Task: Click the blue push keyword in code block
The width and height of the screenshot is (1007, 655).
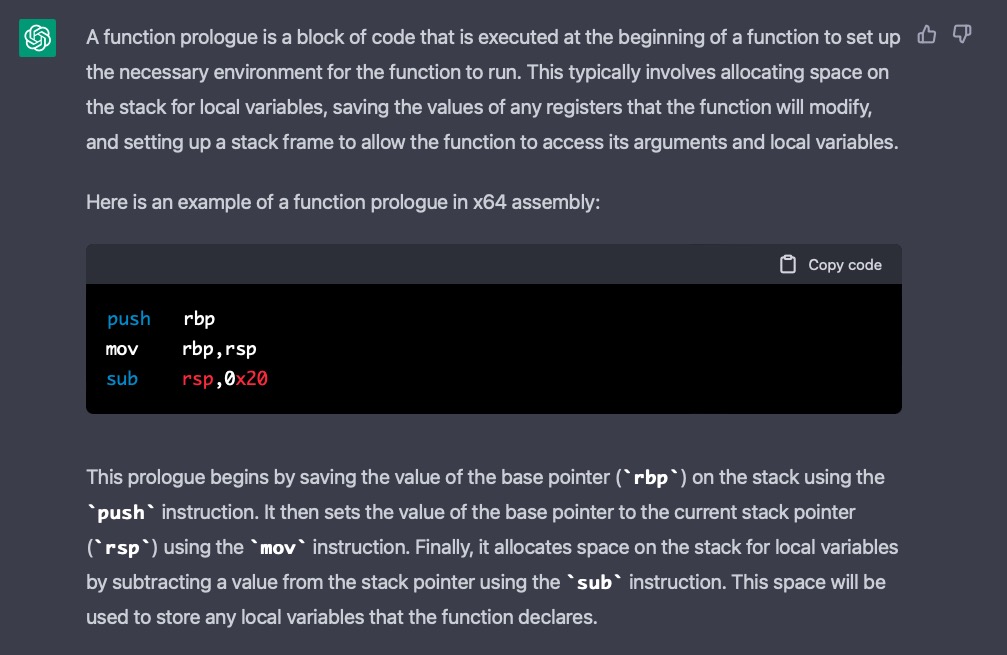Action: [x=128, y=319]
